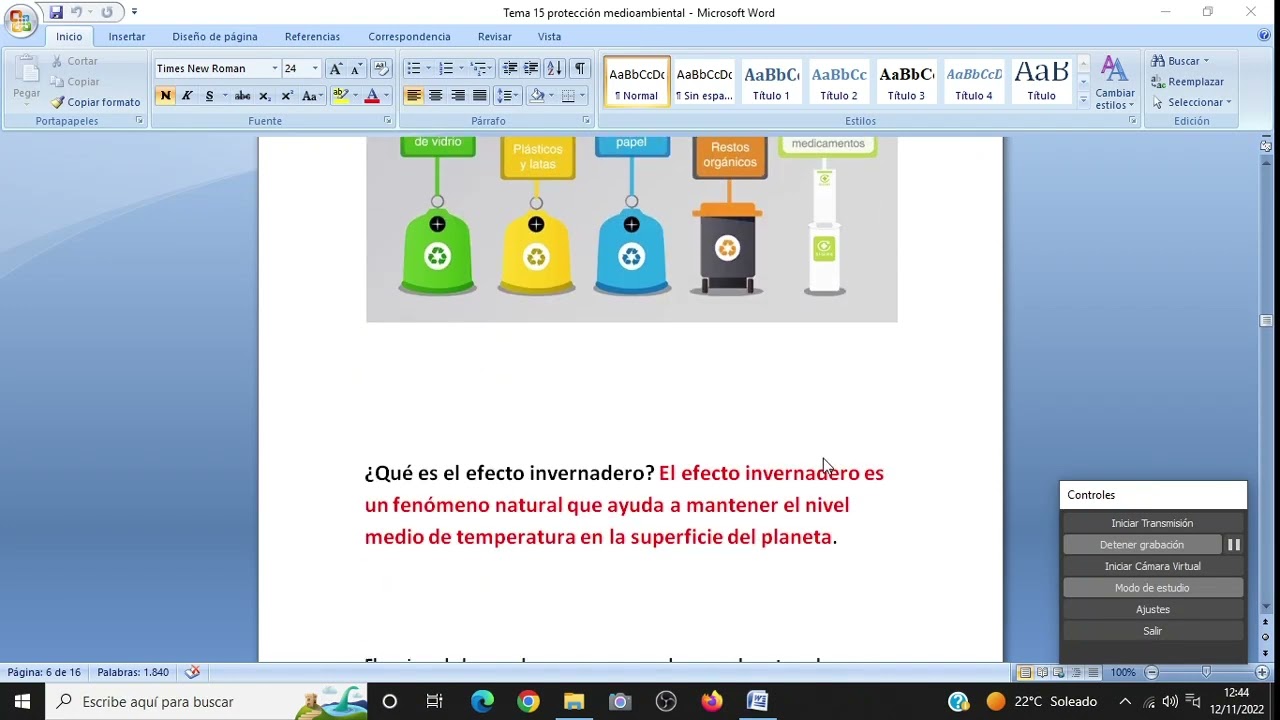Open font size dropdown
Screen dimensions: 1280x720
pyautogui.click(x=315, y=69)
